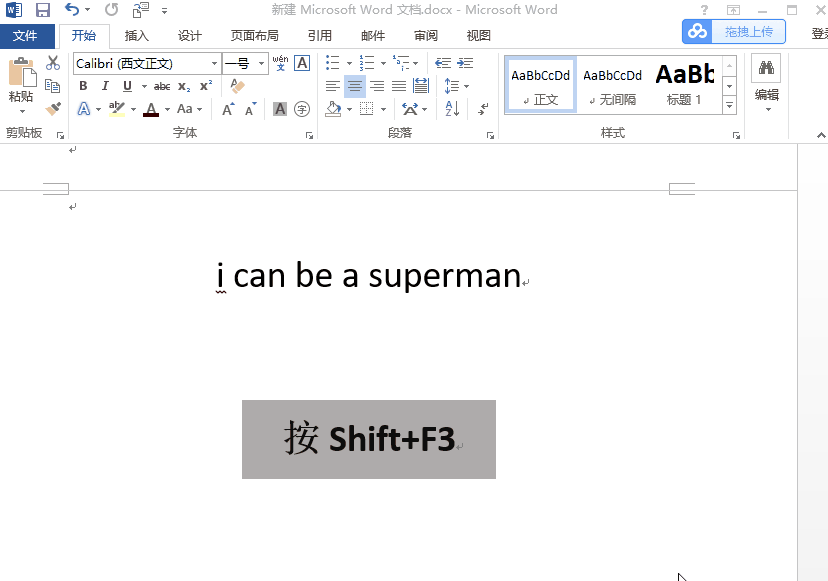The width and height of the screenshot is (828, 581).
Task: Click the 拖拽上传 upload button
Action: (733, 32)
